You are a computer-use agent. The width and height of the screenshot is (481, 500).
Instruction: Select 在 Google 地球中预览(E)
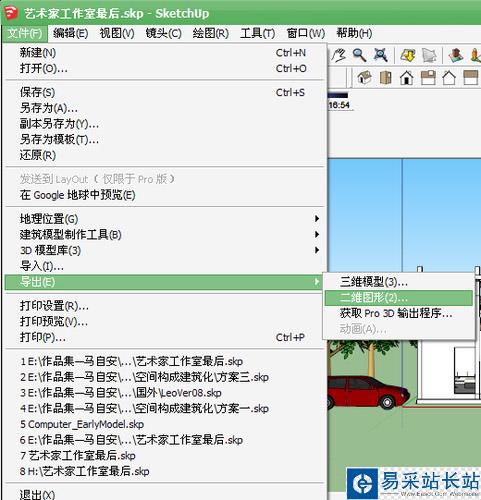point(164,195)
